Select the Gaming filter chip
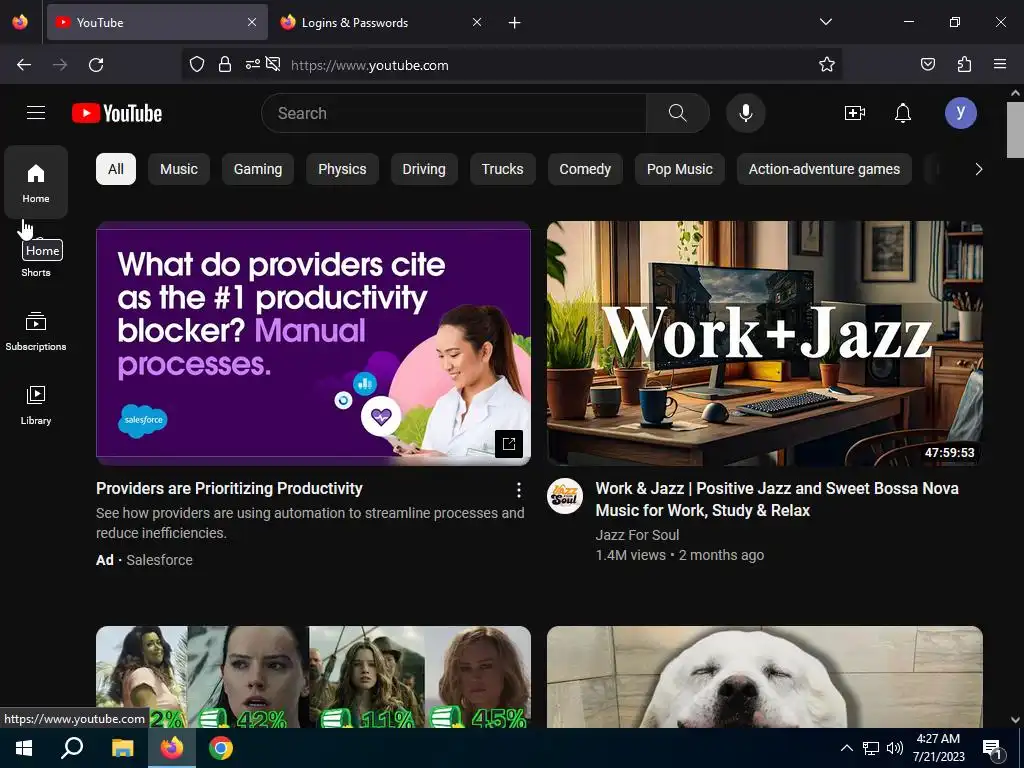Image resolution: width=1024 pixels, height=768 pixels. point(258,169)
